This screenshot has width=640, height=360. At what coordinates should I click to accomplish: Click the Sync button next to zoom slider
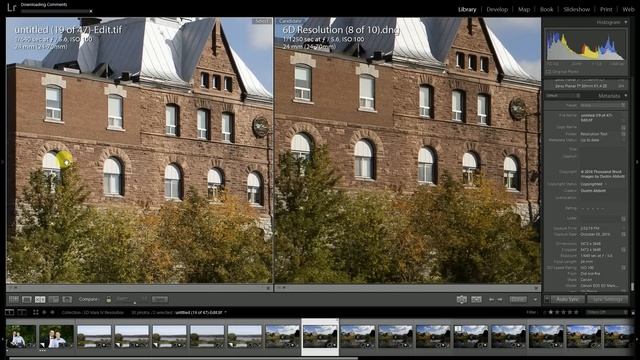(x=160, y=299)
